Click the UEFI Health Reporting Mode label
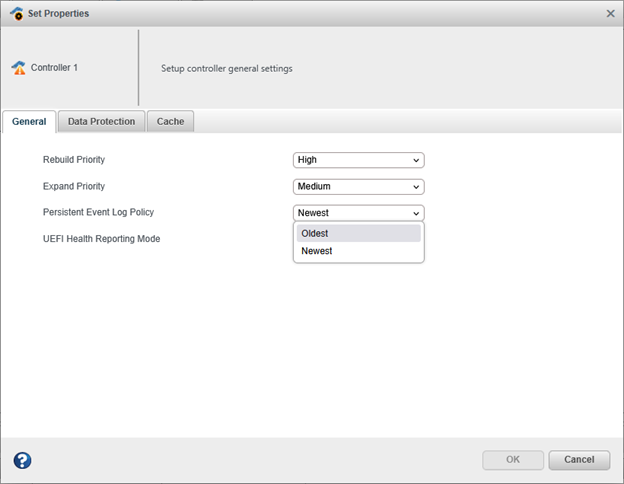 tap(101, 239)
